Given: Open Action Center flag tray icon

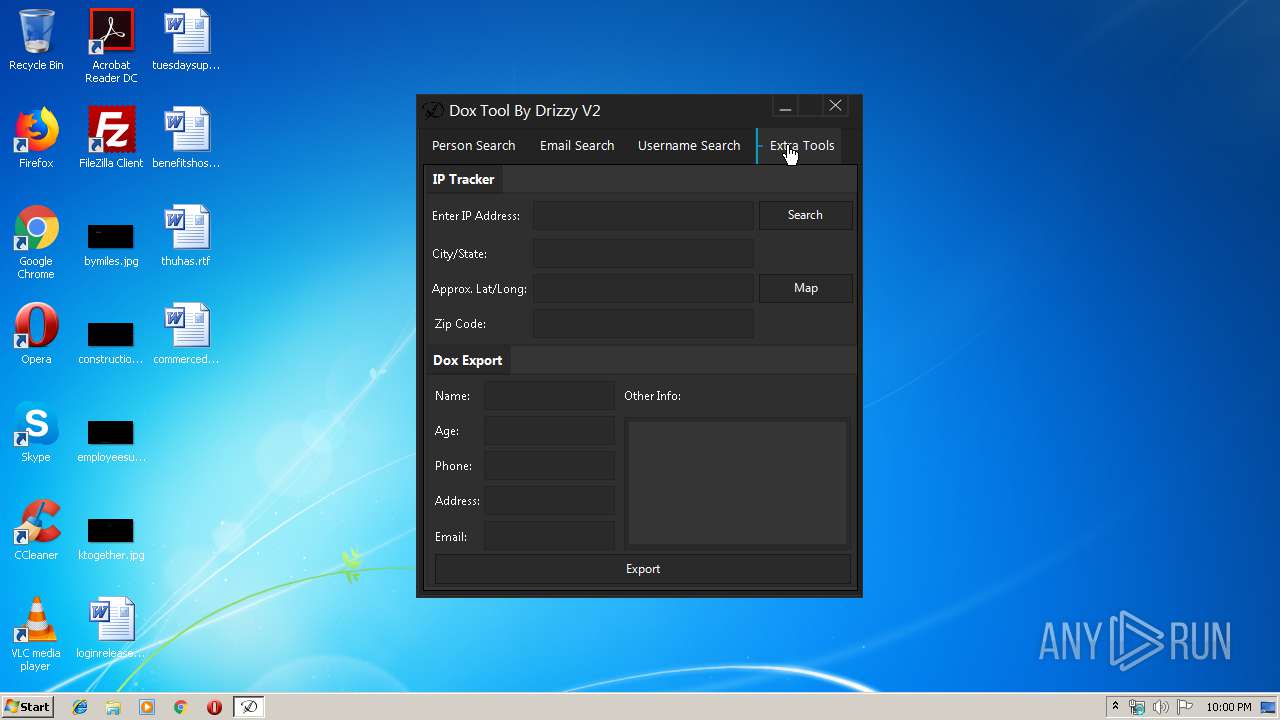Looking at the screenshot, I should [1184, 707].
